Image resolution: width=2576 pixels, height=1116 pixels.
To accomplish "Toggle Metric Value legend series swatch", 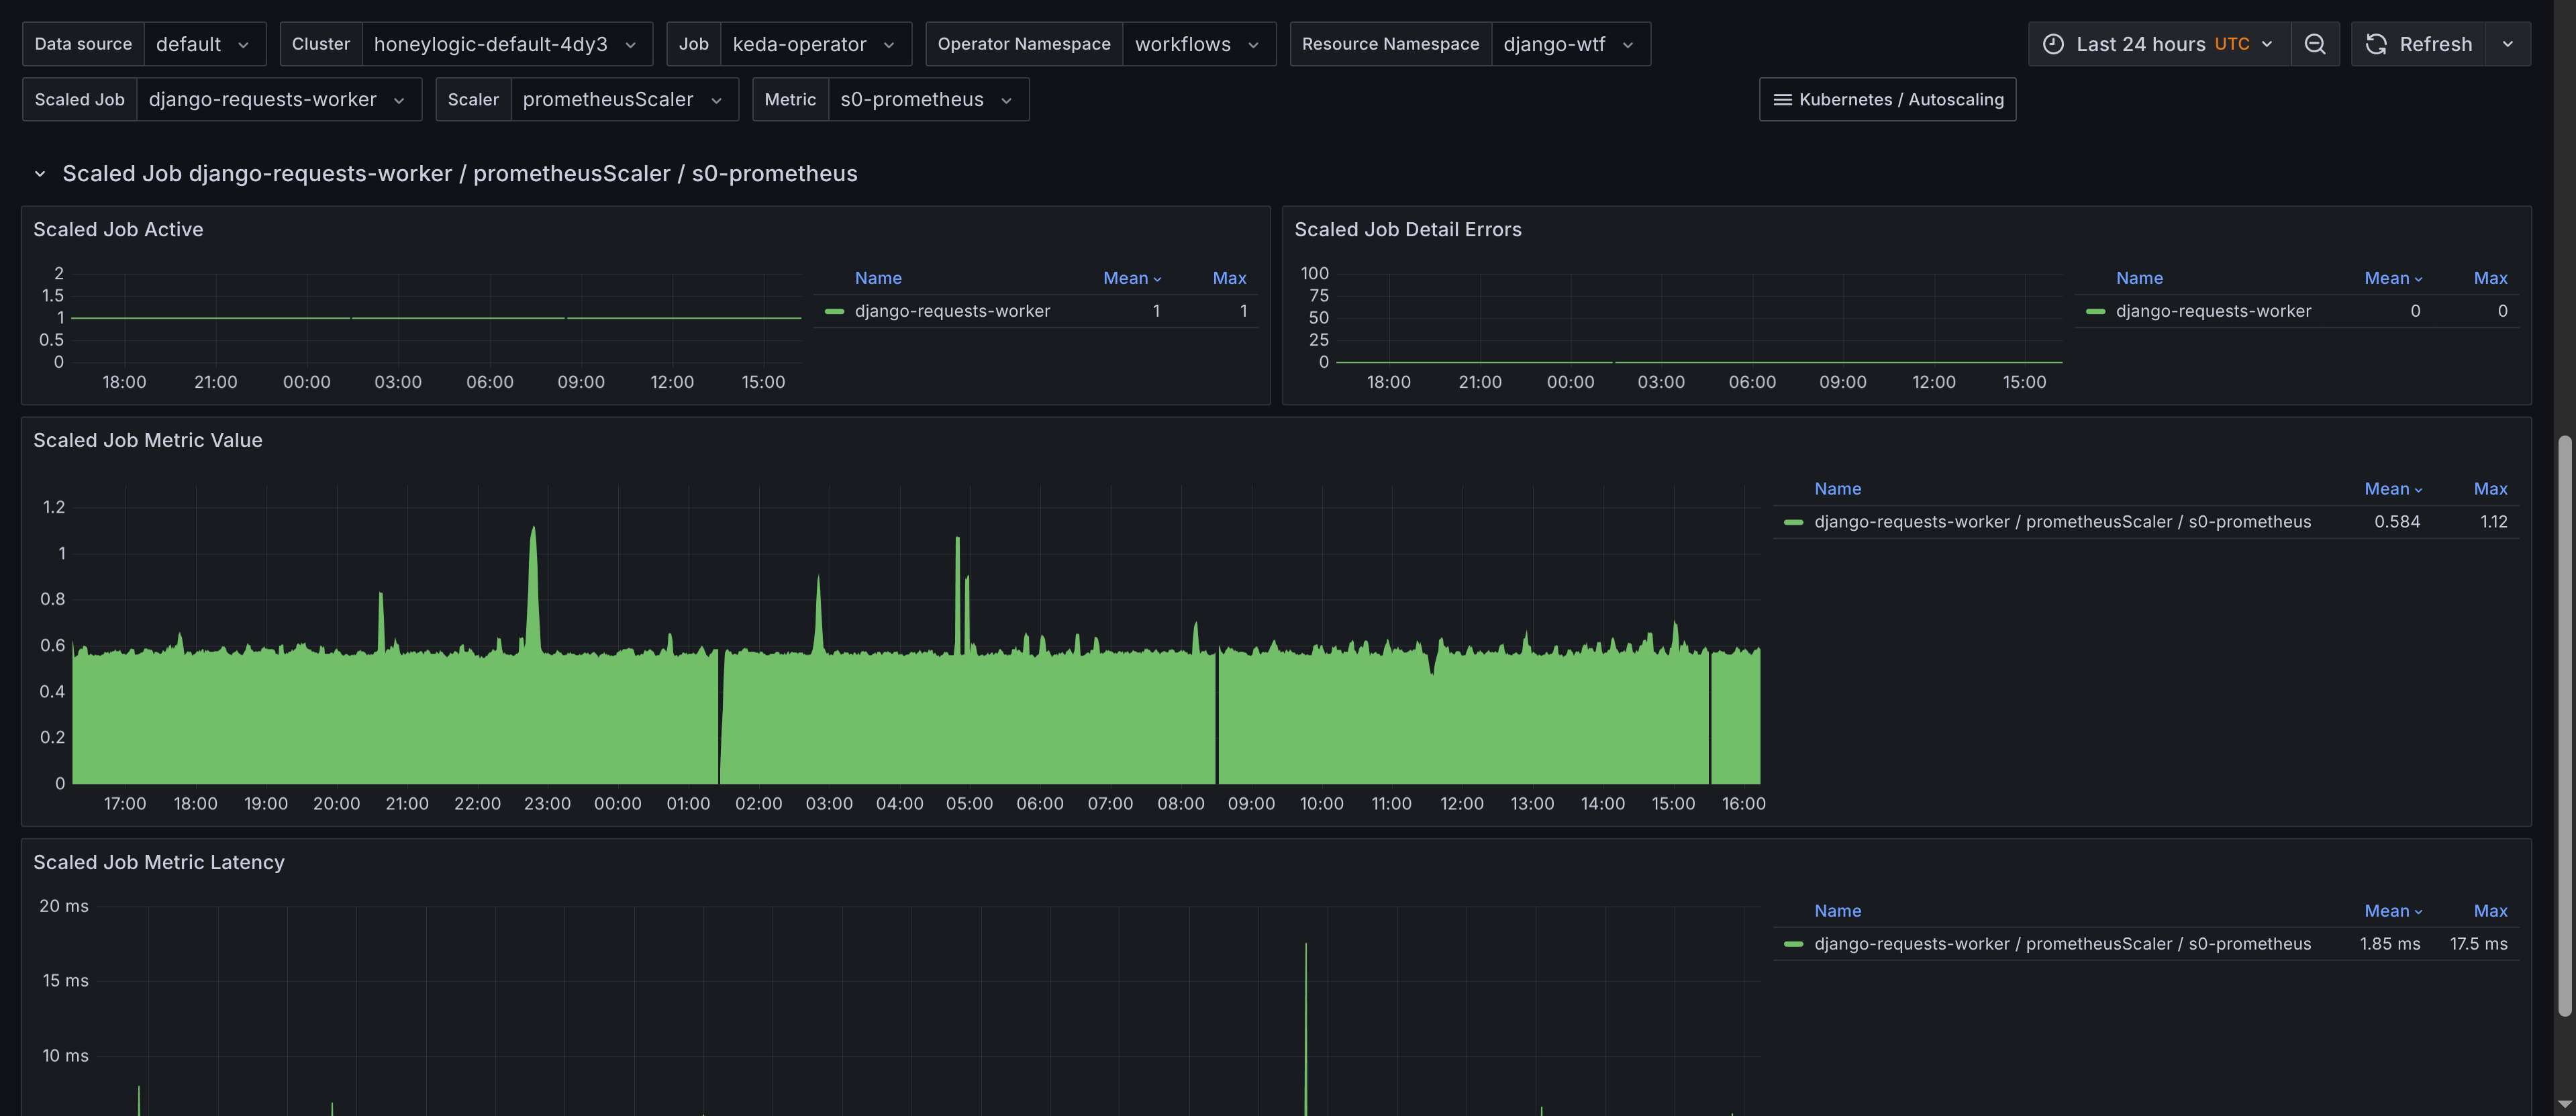I will [1793, 522].
